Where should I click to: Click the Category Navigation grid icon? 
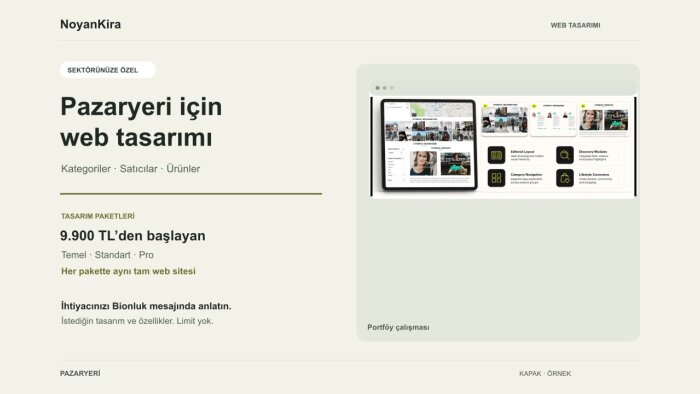coord(496,178)
